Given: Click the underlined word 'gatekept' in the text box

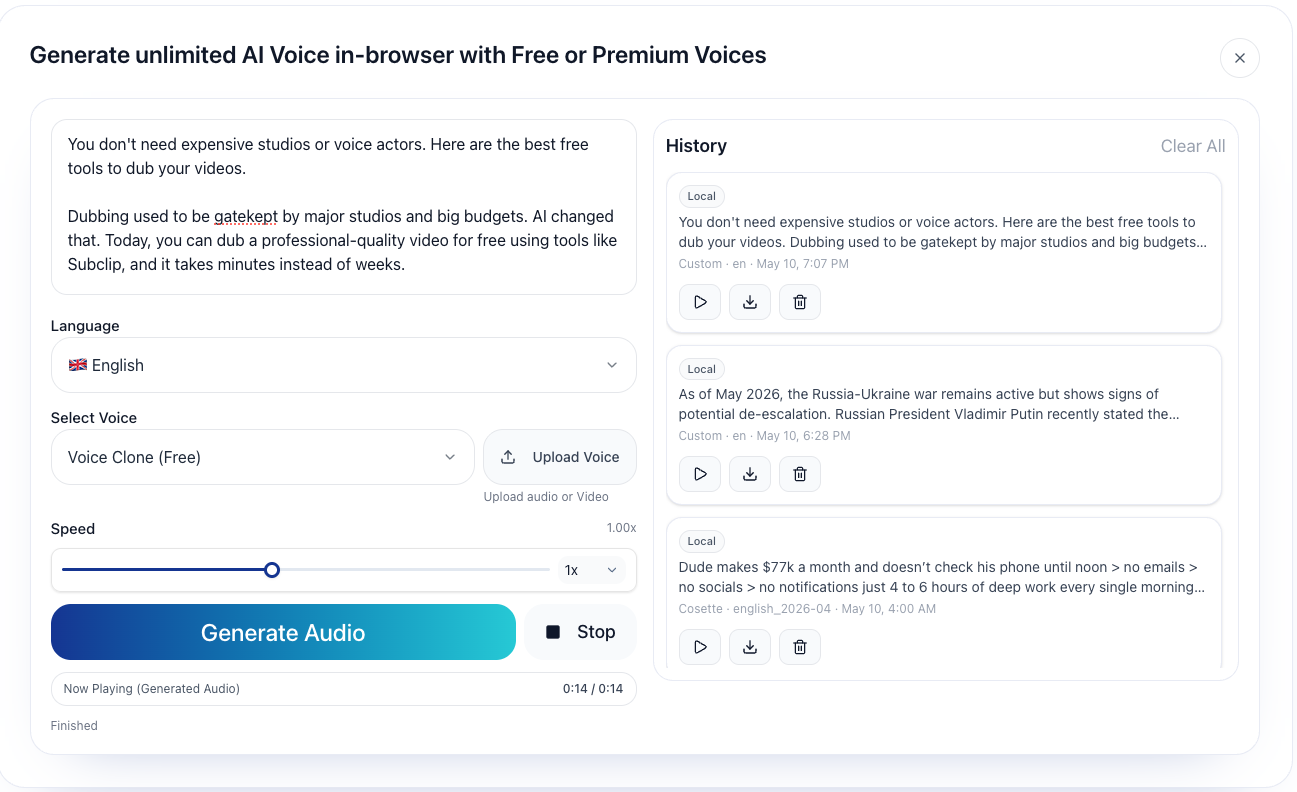Looking at the screenshot, I should click(x=246, y=216).
